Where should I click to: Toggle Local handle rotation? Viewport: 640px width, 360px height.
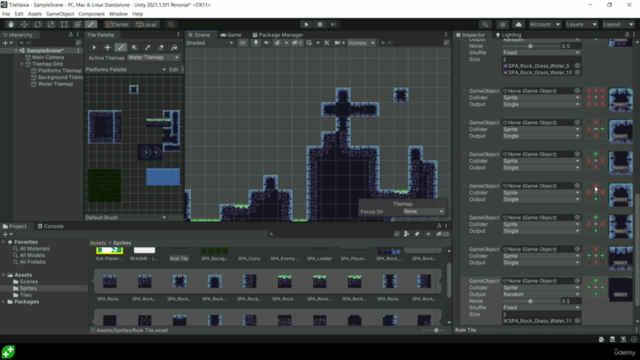point(147,24)
